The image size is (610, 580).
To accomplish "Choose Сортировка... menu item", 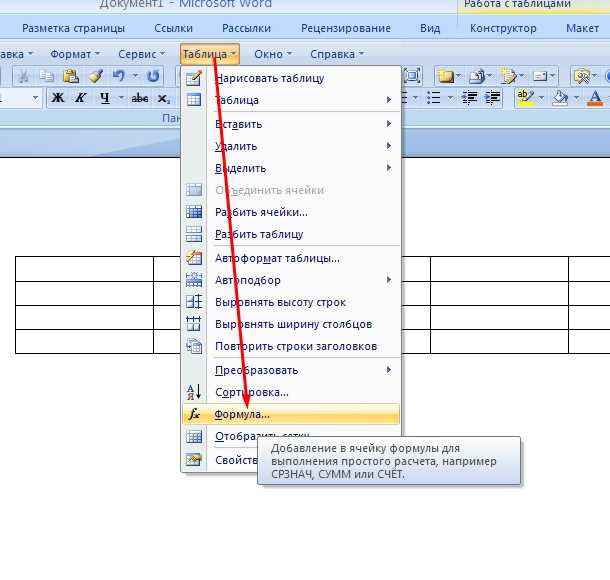I will tap(291, 392).
